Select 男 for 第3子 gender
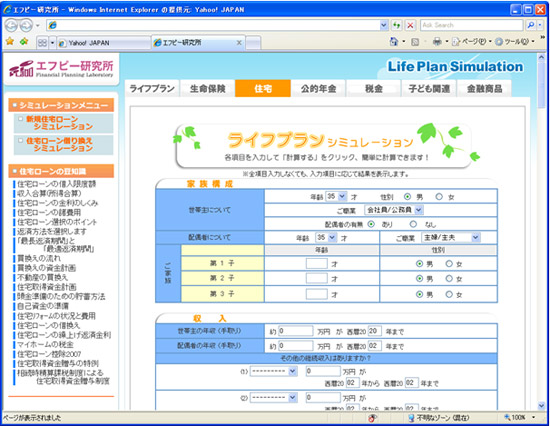Viewport: 550px width, 426px height. coord(419,294)
